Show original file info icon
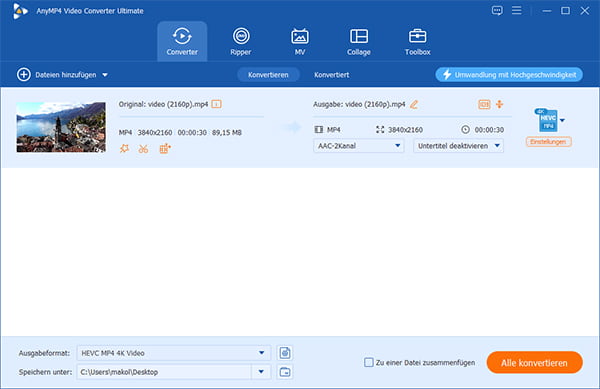This screenshot has height=389, width=600. point(217,104)
